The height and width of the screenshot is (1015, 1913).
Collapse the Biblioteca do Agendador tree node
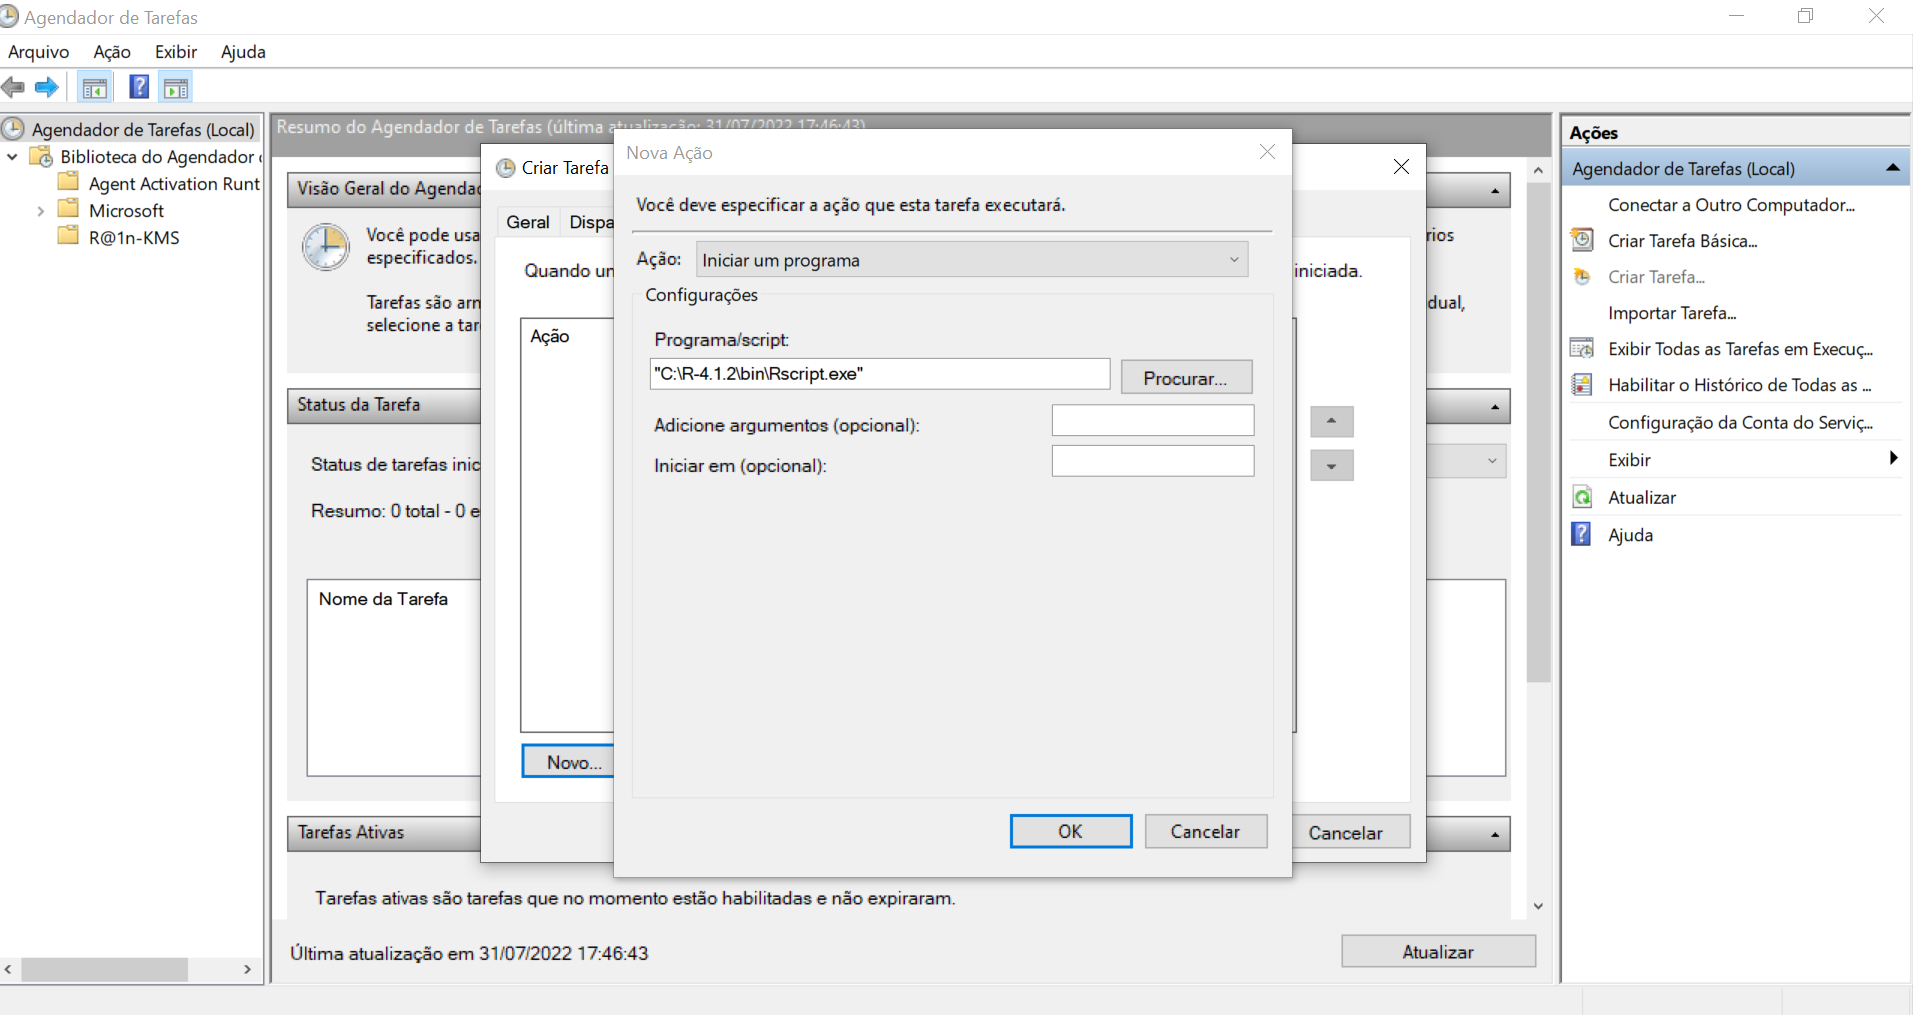pyautogui.click(x=12, y=157)
